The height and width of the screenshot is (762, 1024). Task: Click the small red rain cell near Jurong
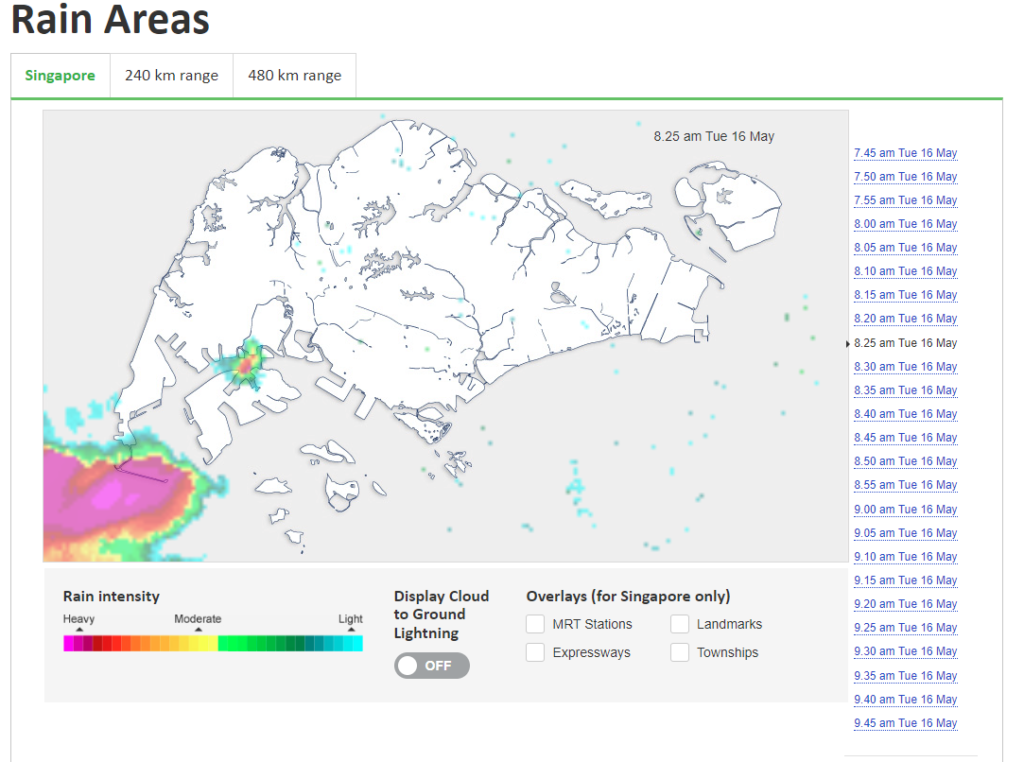243,368
